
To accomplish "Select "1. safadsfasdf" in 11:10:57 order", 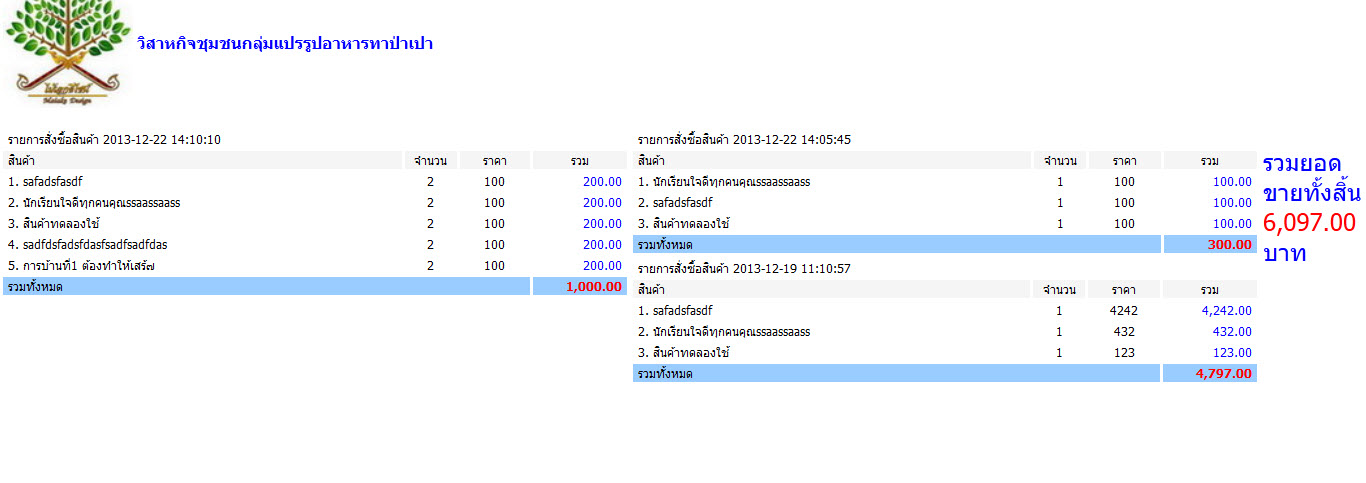I will point(675,311).
